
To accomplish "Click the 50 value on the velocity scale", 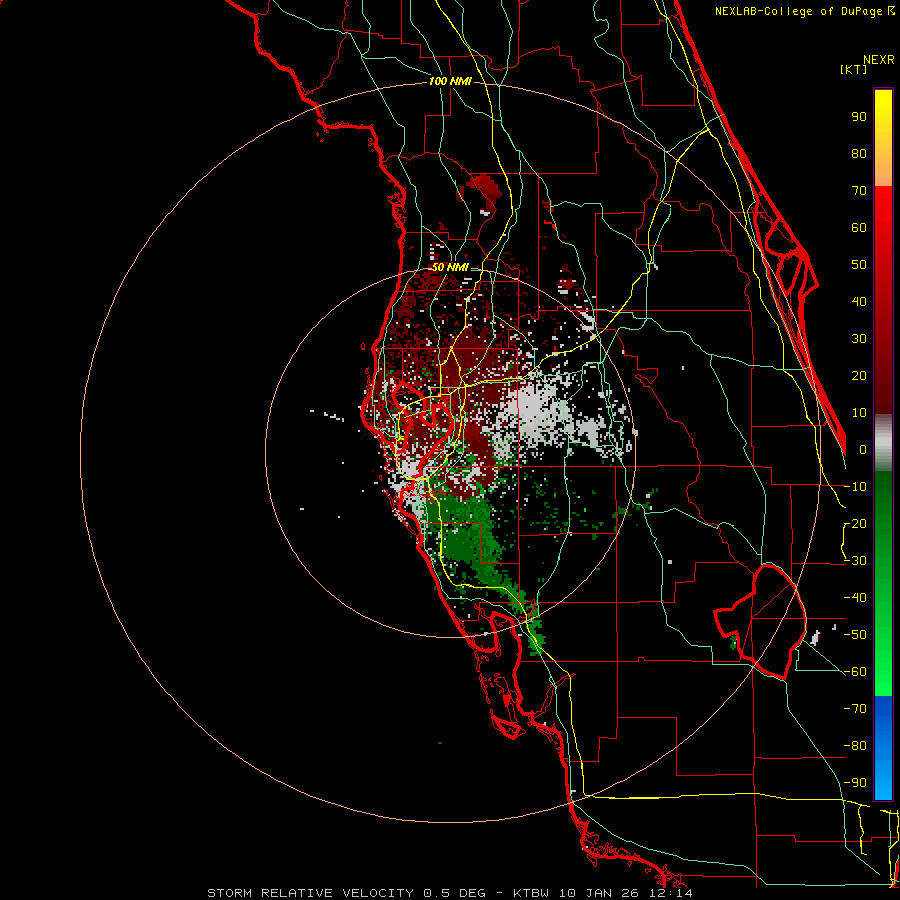I will click(x=859, y=265).
